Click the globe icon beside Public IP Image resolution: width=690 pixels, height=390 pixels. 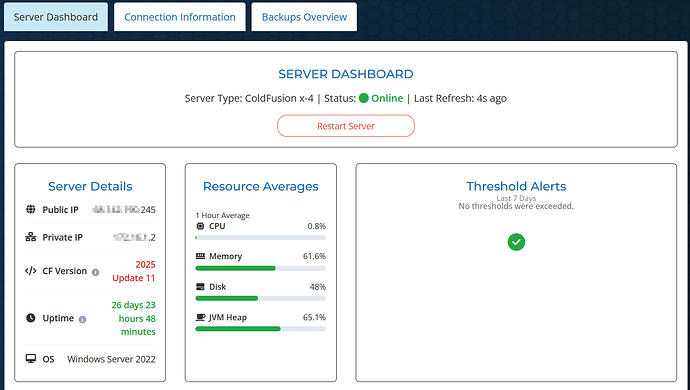pyautogui.click(x=30, y=210)
